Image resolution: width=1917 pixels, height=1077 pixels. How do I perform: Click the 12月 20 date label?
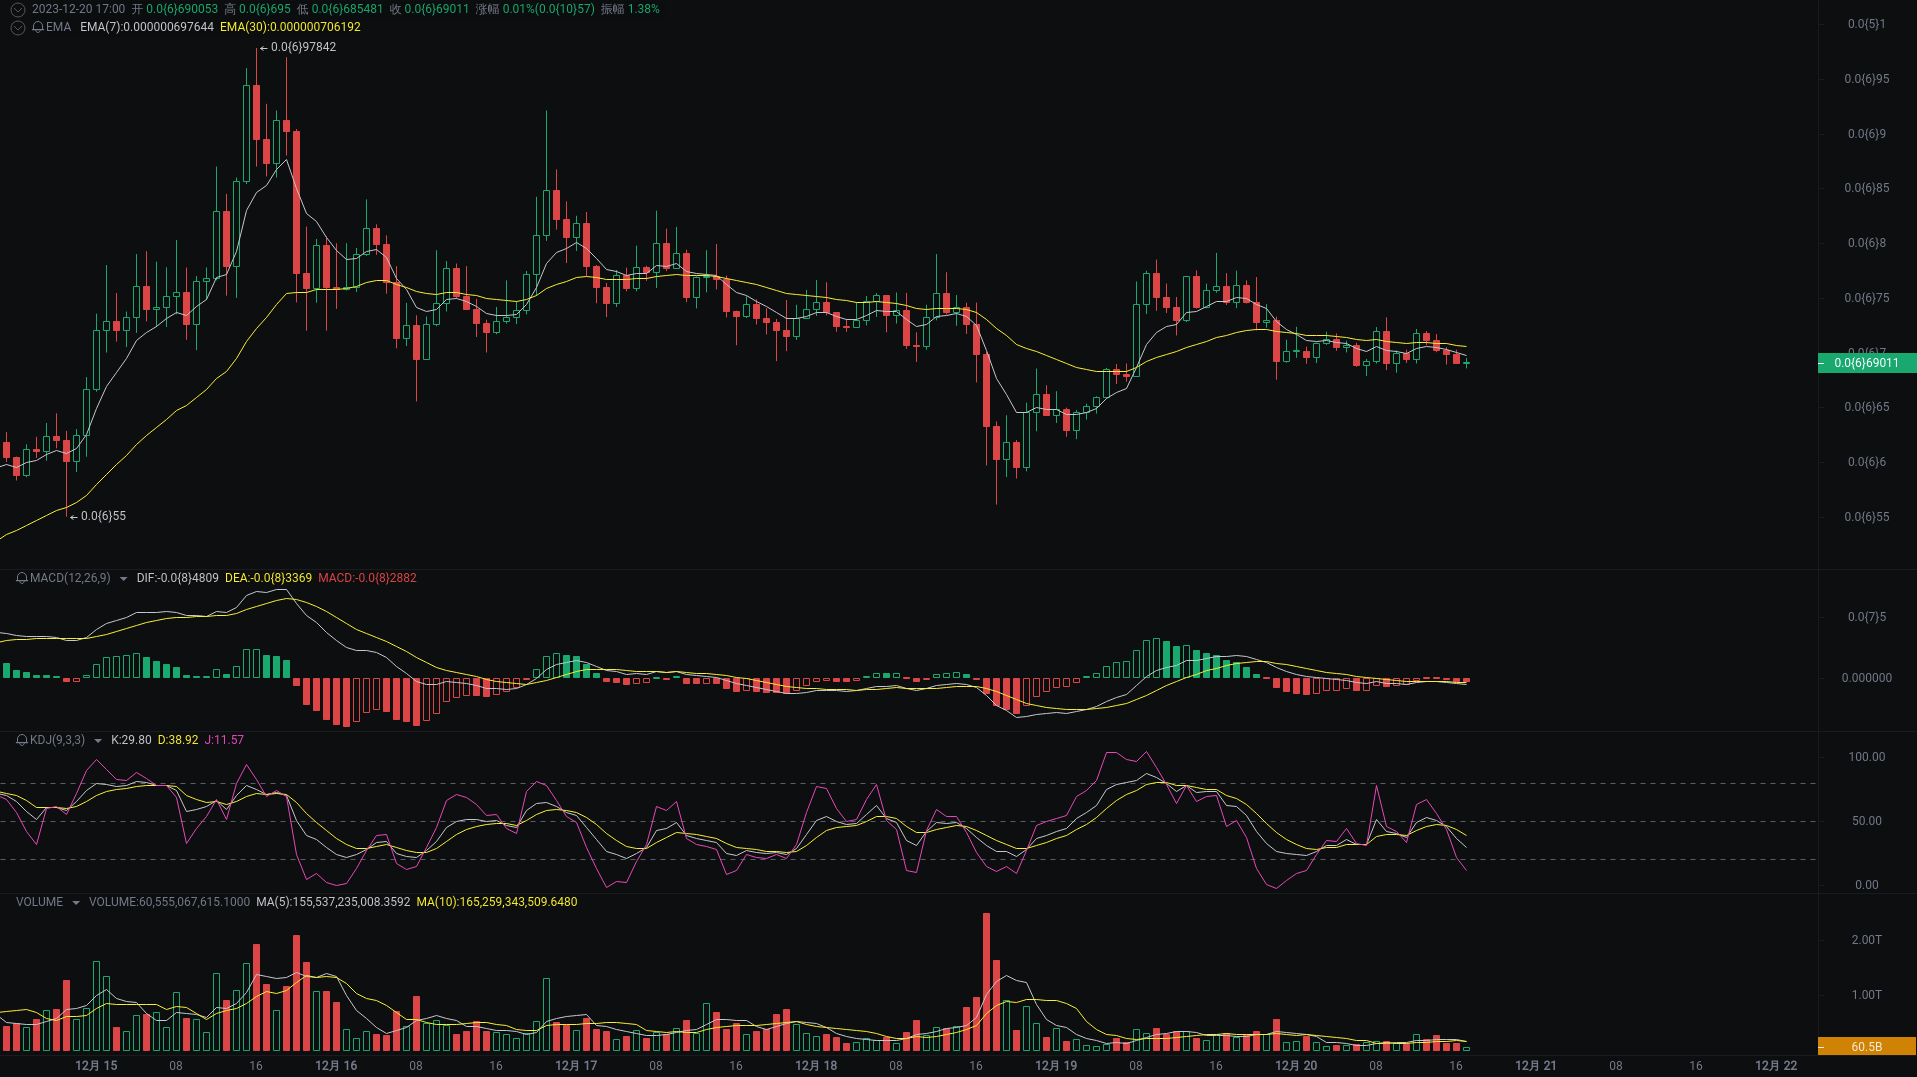tap(1296, 1066)
